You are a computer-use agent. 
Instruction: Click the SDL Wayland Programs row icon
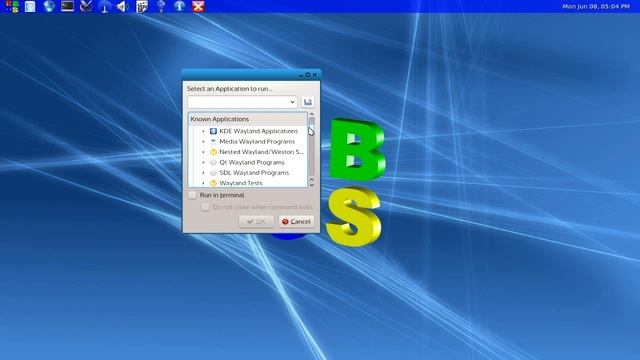[213, 173]
